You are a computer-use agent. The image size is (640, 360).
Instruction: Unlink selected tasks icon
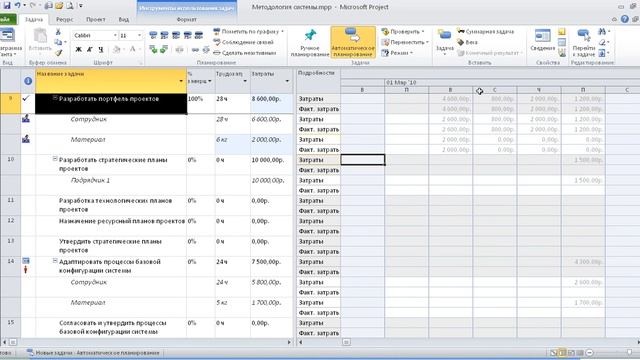[206, 50]
